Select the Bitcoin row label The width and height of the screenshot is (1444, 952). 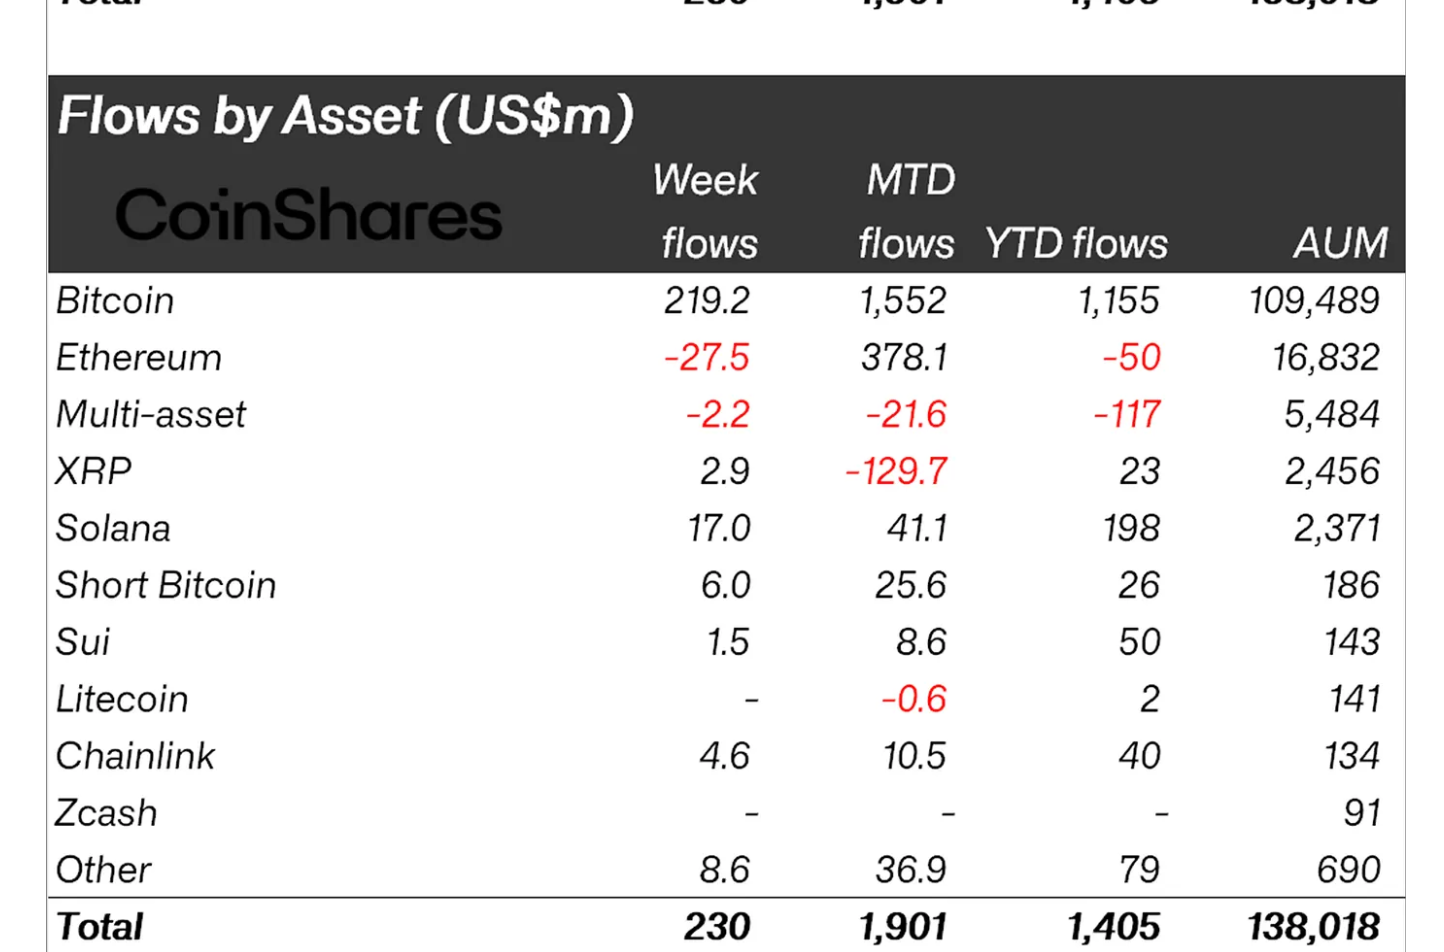click(115, 301)
